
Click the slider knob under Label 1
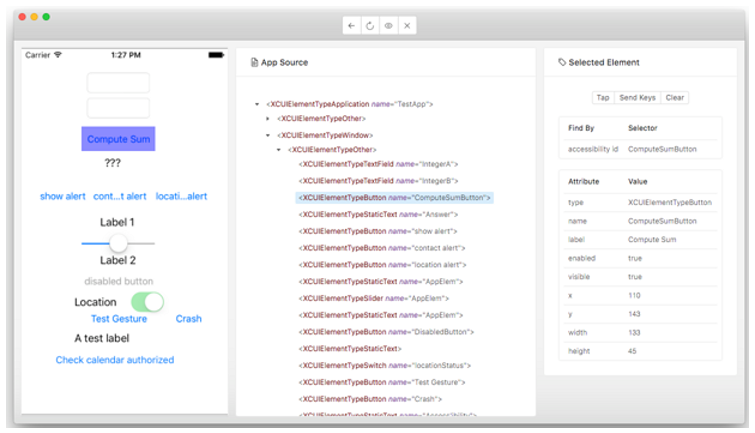pos(118,243)
